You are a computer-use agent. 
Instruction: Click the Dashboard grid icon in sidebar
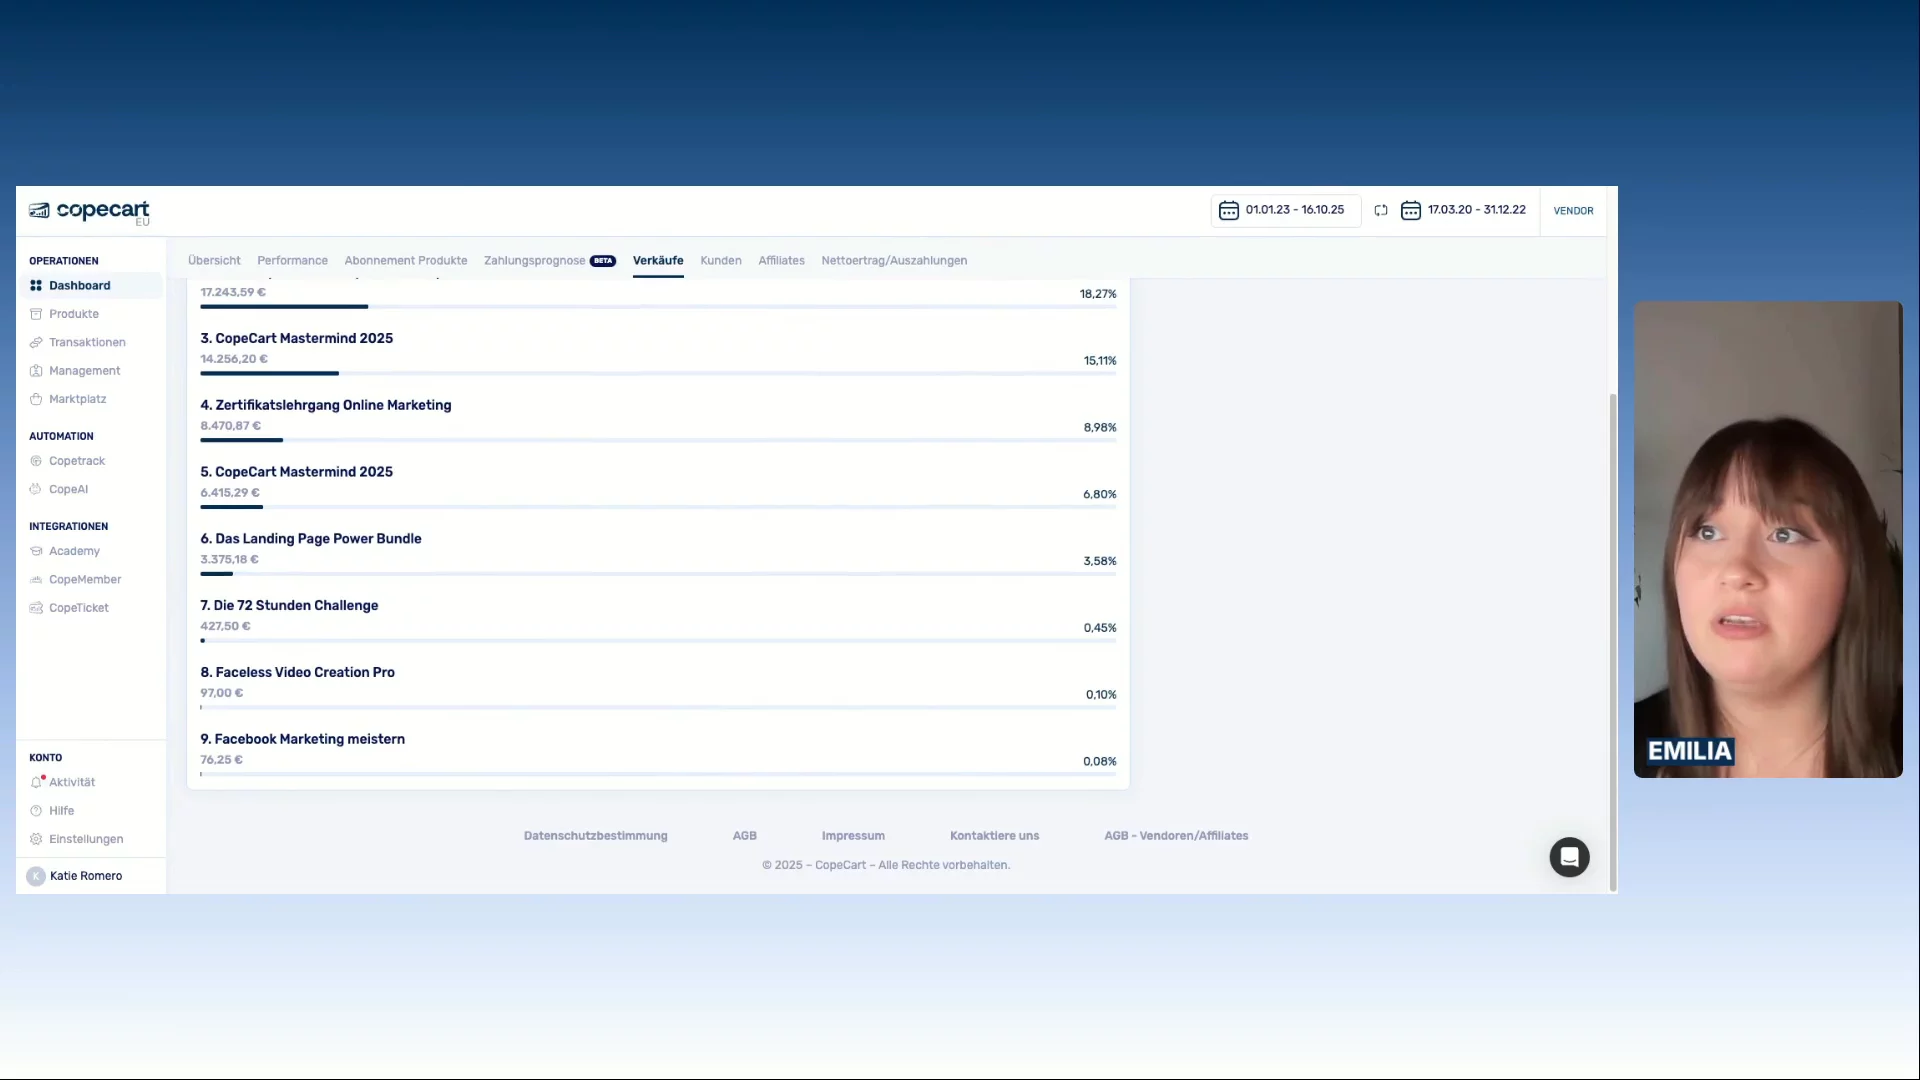pos(36,286)
